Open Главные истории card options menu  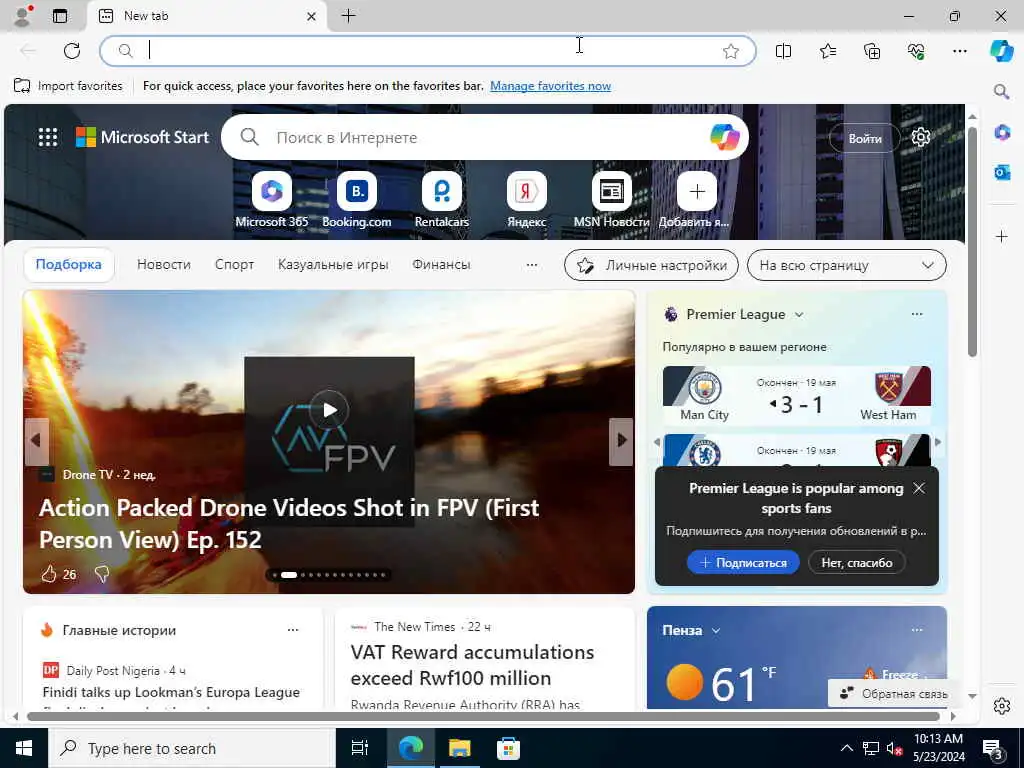point(293,630)
